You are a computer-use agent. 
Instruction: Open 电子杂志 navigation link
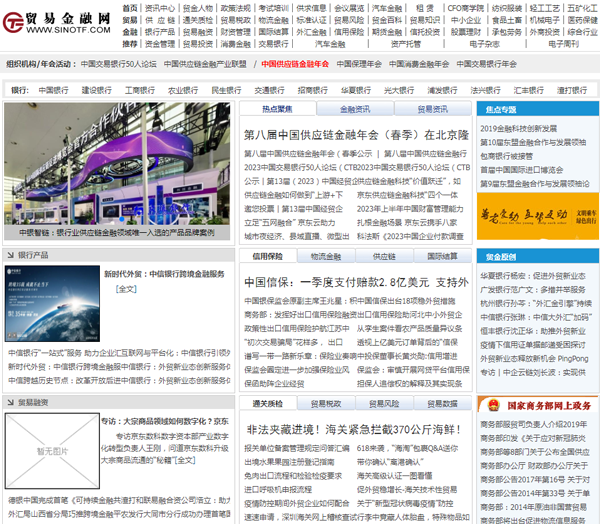pyautogui.click(x=484, y=44)
